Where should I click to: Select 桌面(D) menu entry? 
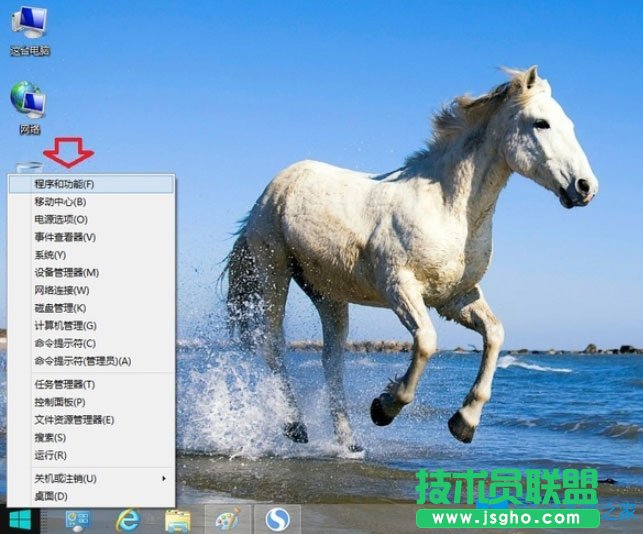tap(91, 496)
